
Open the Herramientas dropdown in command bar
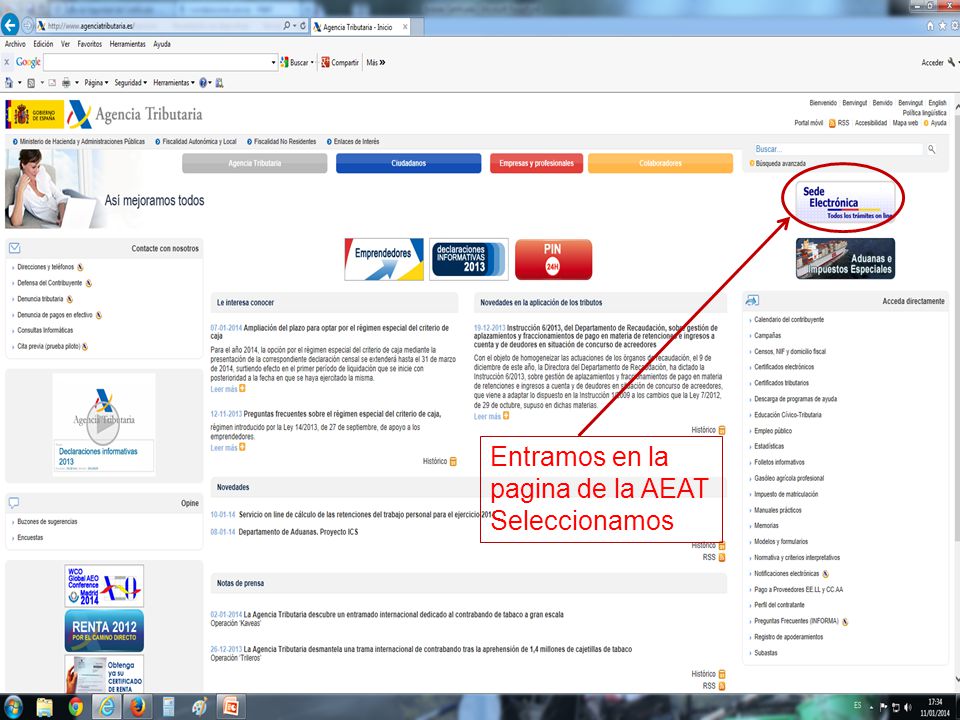click(174, 83)
